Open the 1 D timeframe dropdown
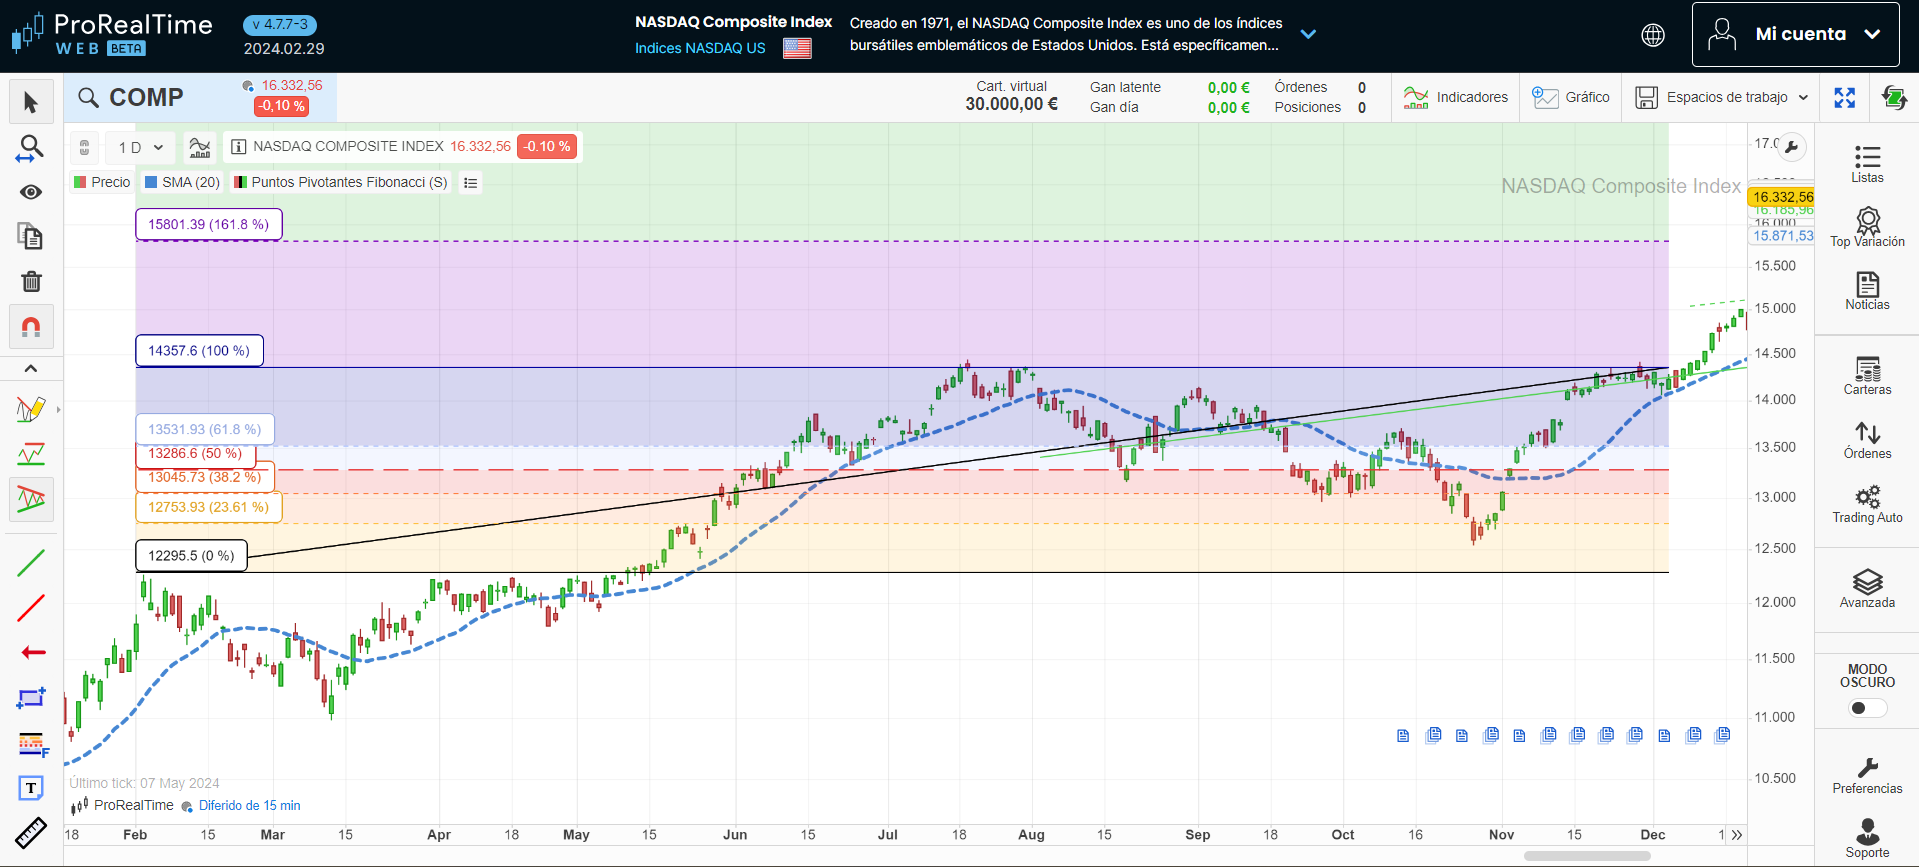The width and height of the screenshot is (1919, 867). click(140, 148)
